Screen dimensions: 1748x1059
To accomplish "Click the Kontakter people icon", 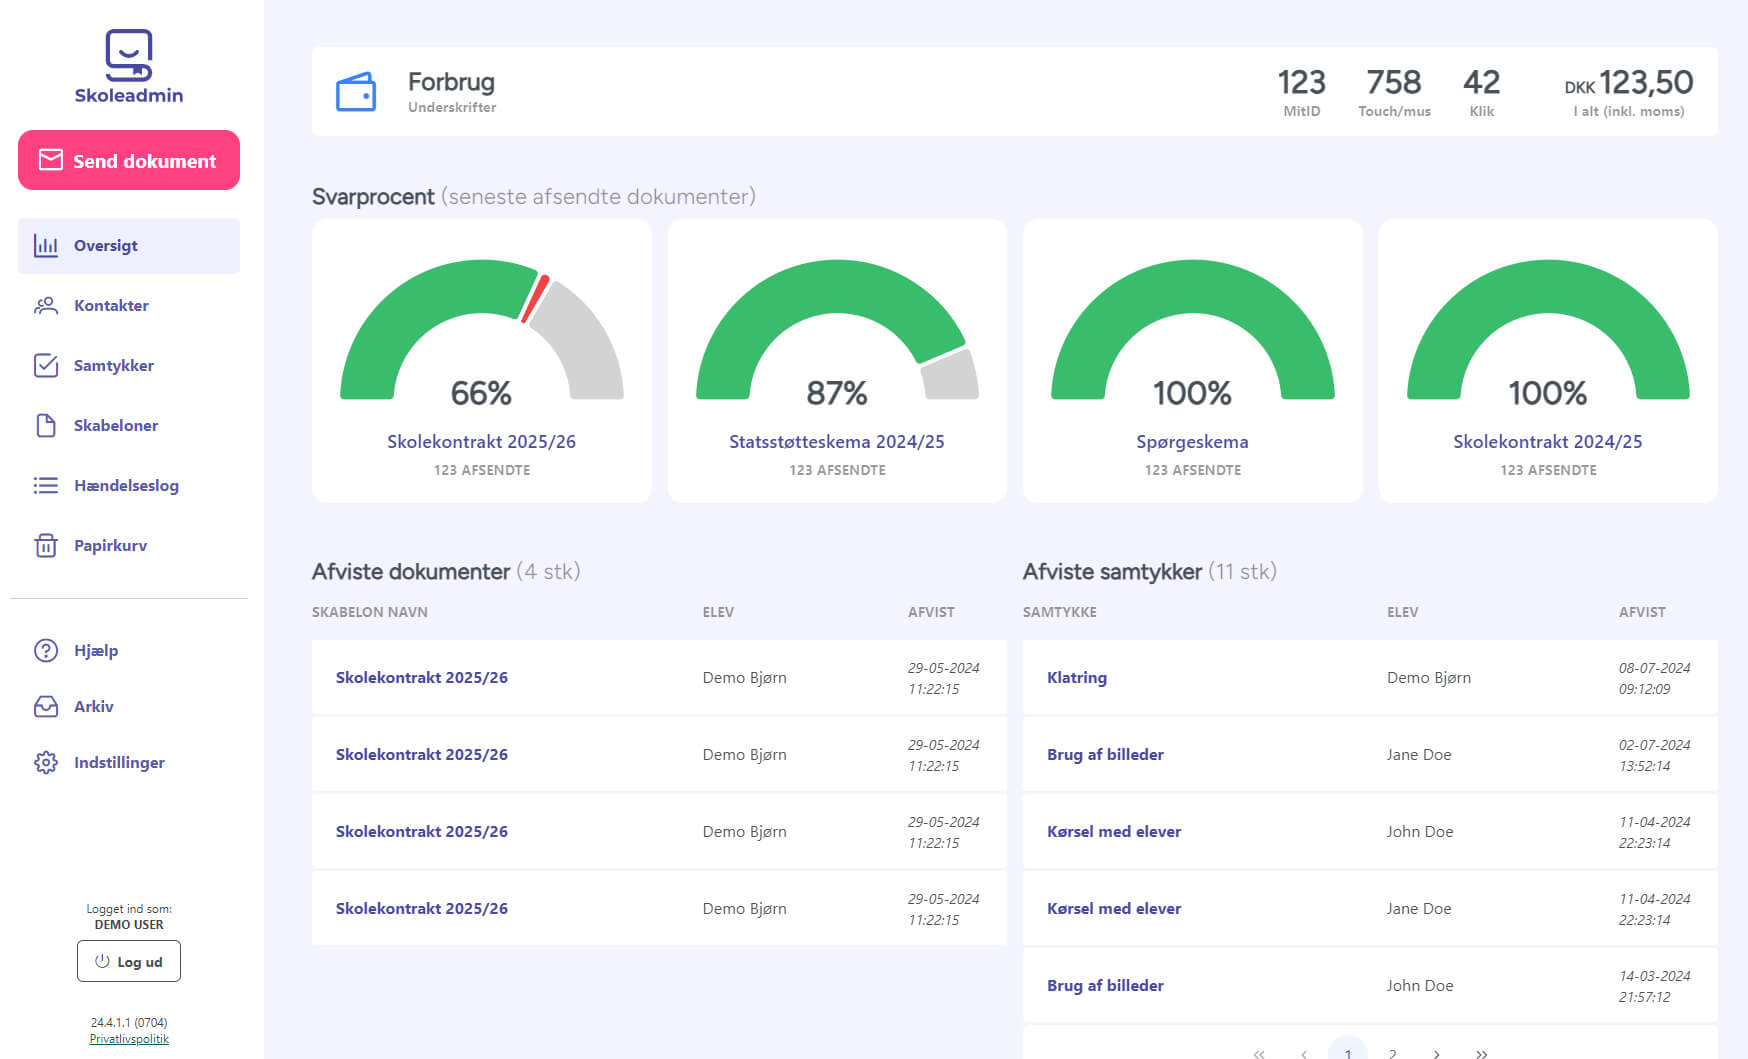I will coord(46,305).
